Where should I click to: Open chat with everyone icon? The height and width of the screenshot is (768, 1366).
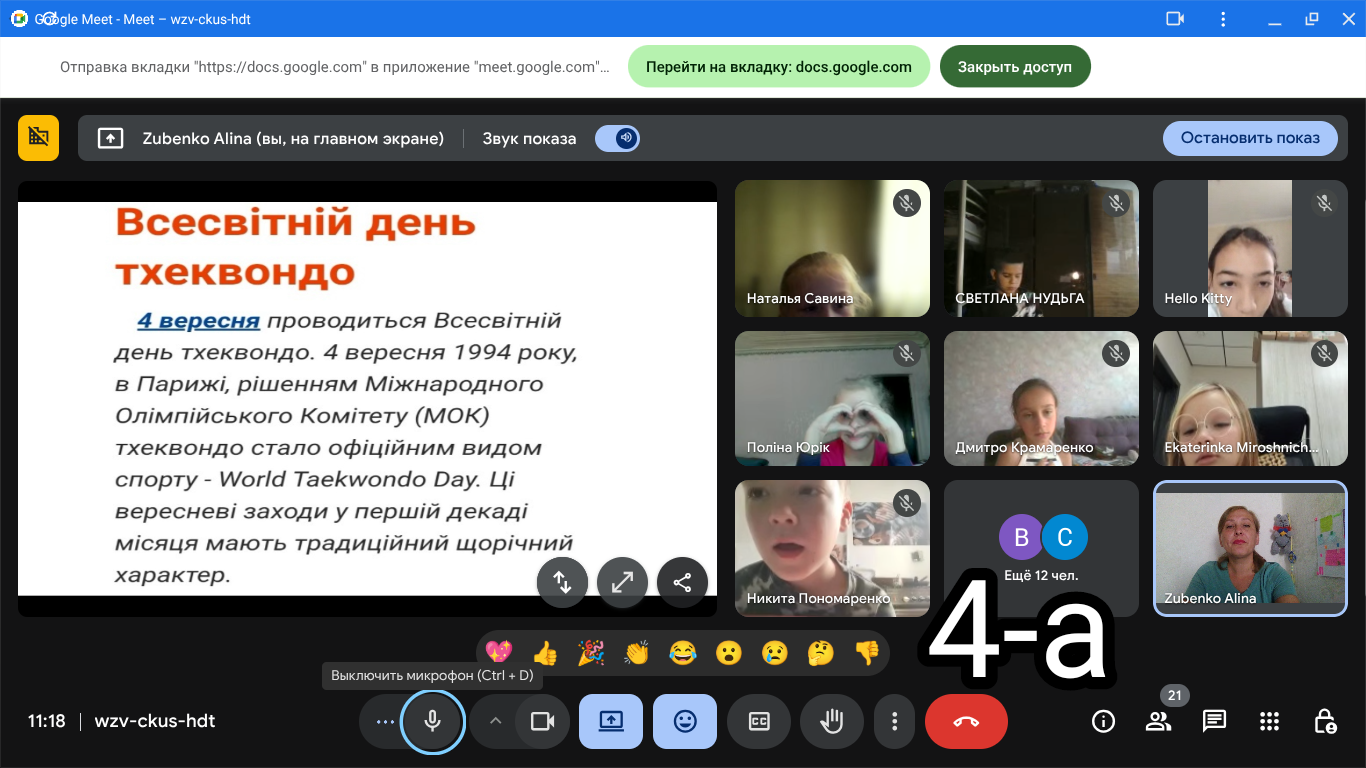(x=1214, y=721)
